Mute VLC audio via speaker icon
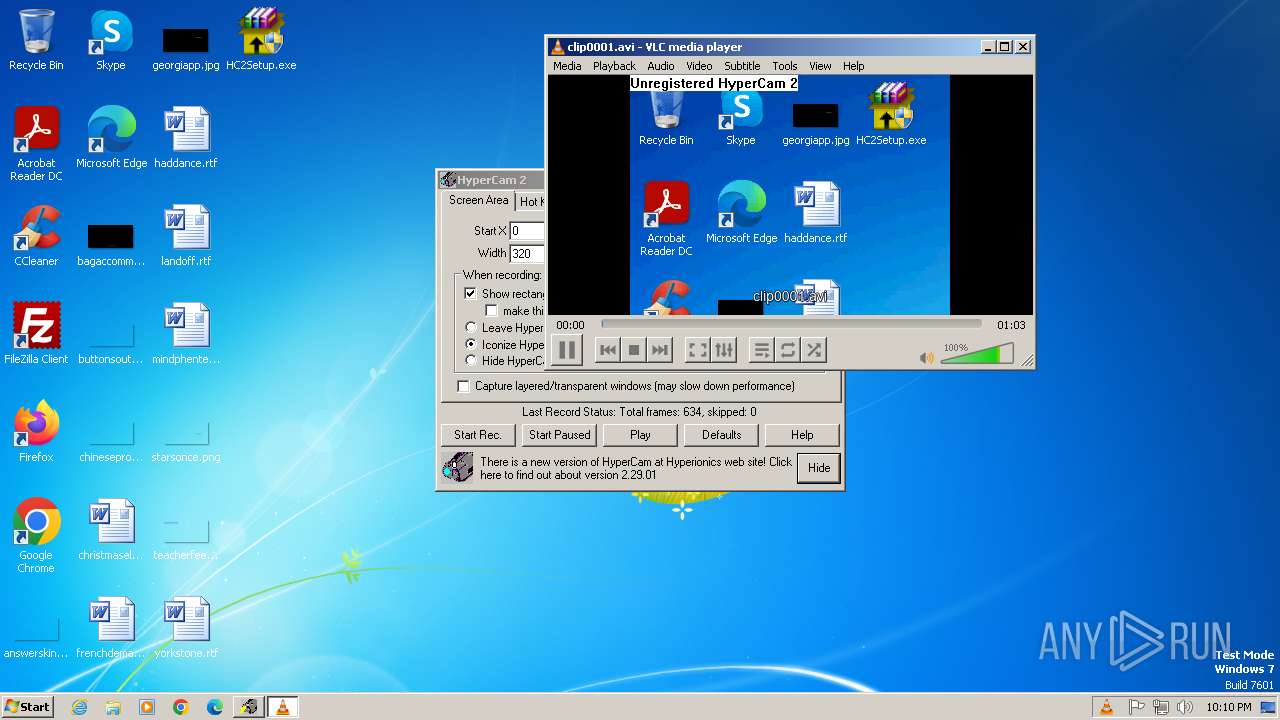 927,358
